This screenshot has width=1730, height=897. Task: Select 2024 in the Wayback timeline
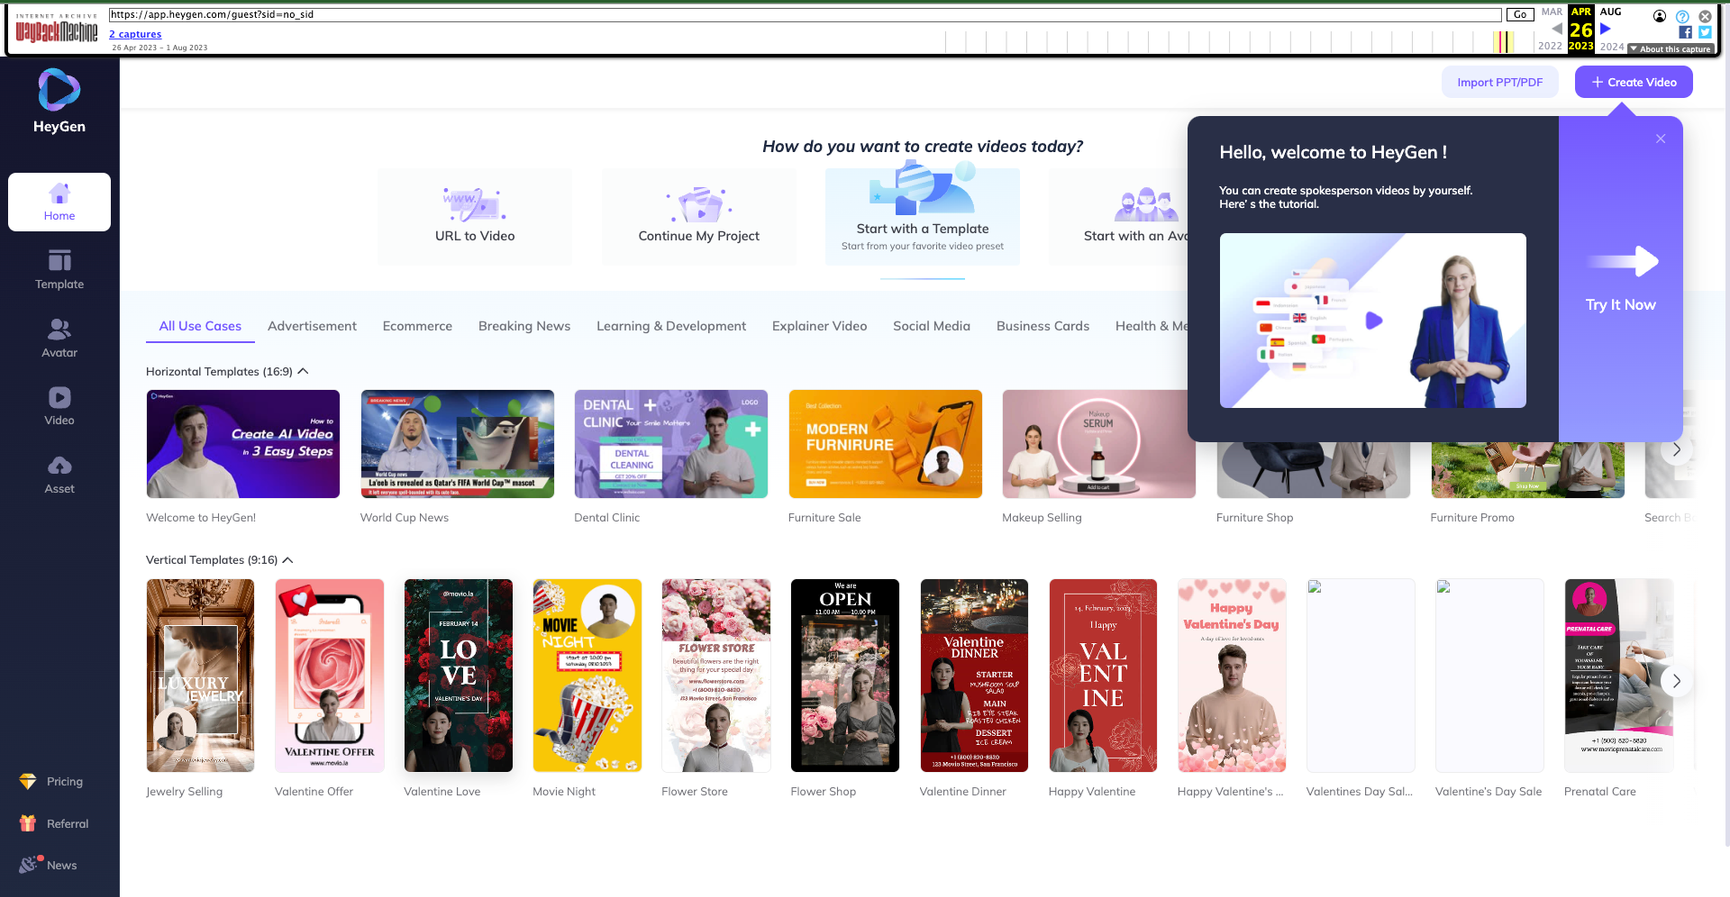click(1611, 46)
